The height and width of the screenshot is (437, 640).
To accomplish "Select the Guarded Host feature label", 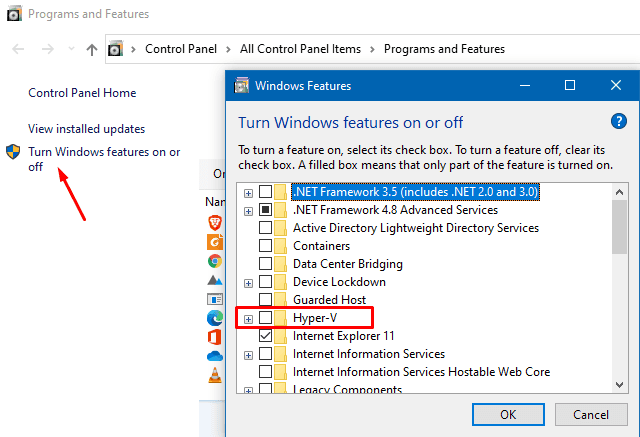I will coord(329,300).
